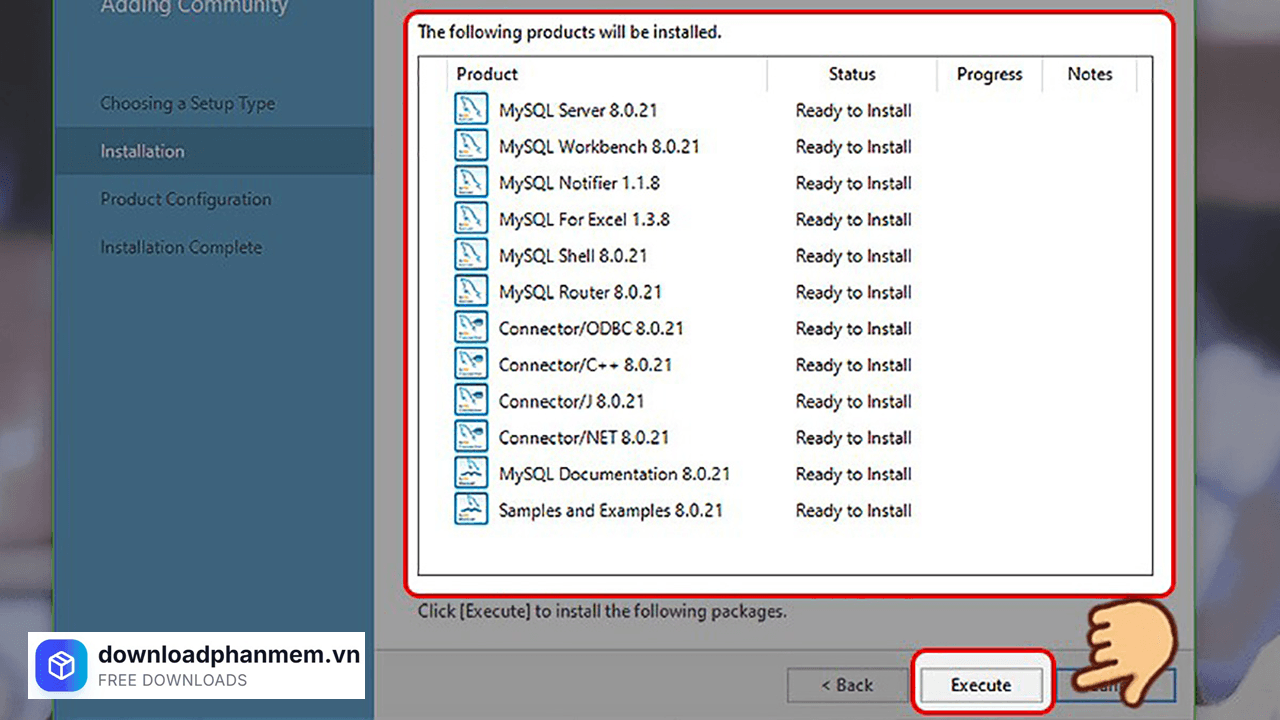Select the Connector/NET 8.0.21 row text
Image resolution: width=1280 pixels, height=720 pixels.
click(584, 437)
